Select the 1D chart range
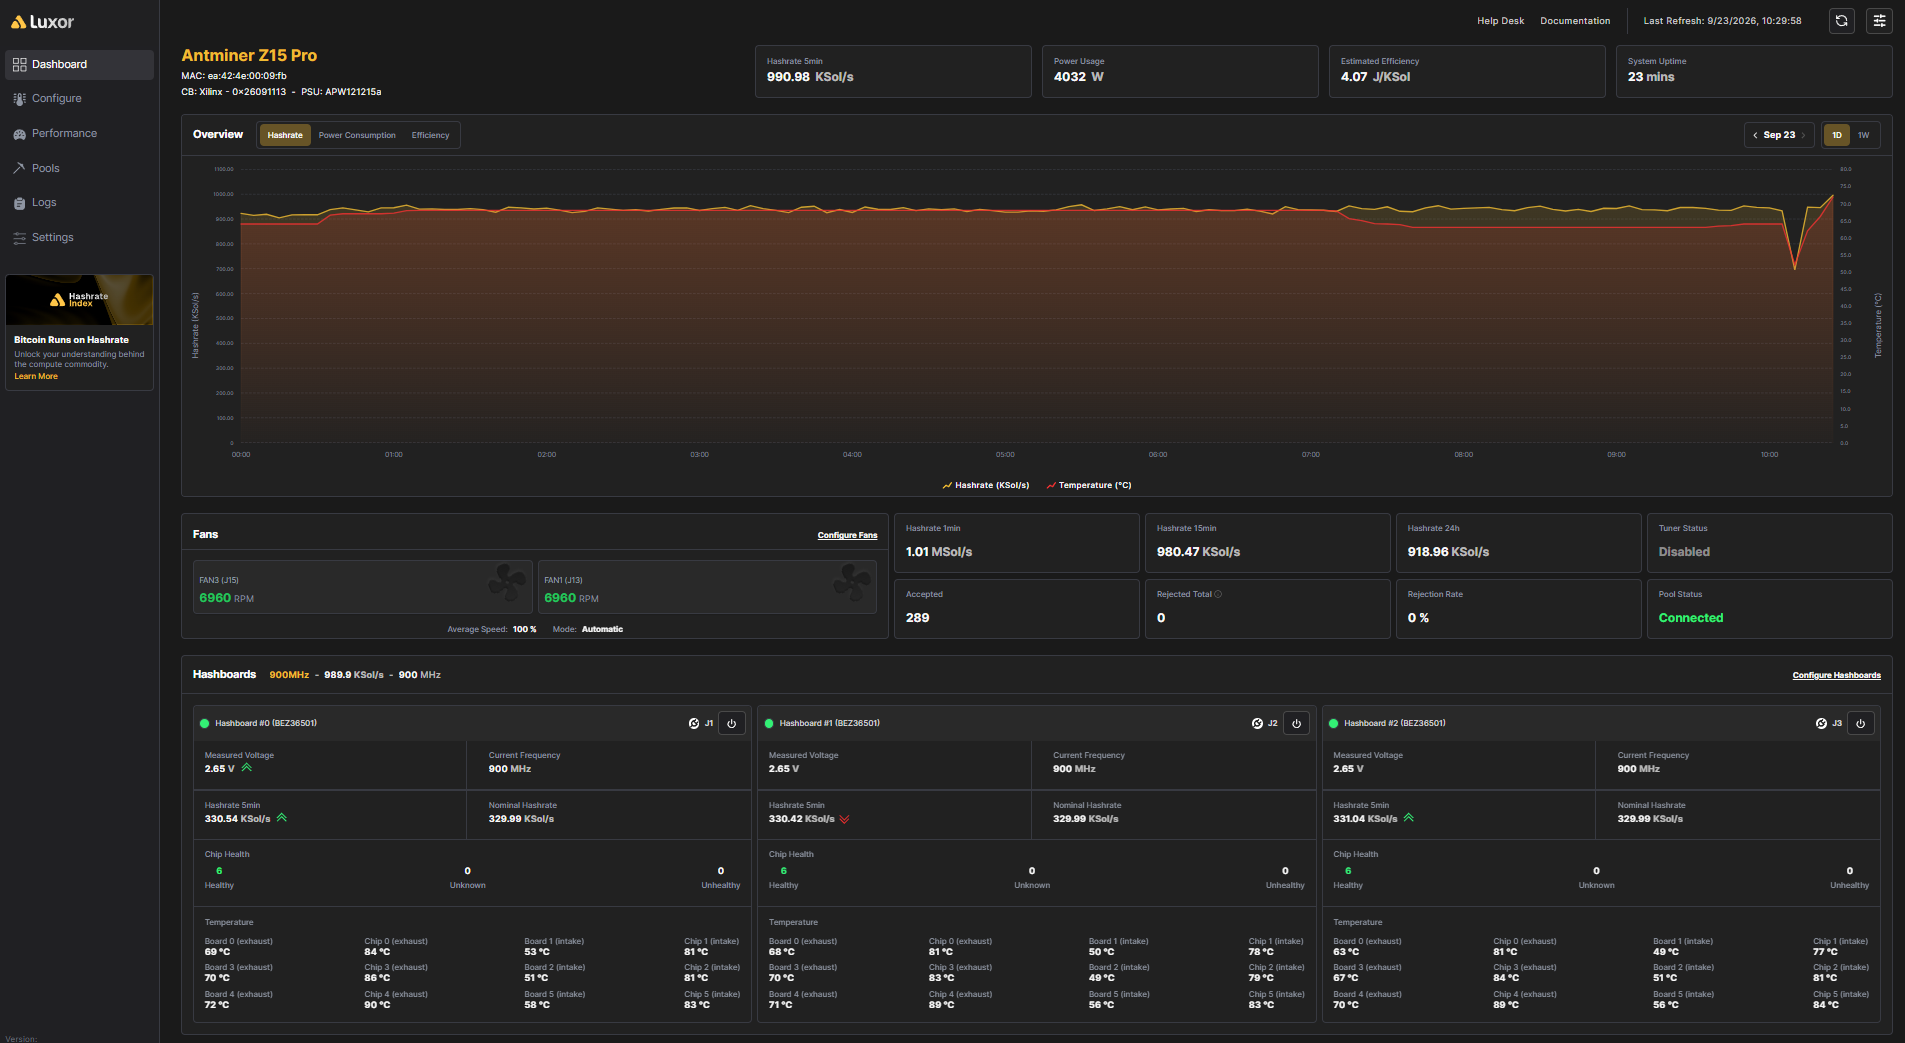Screen dimensions: 1905x1043 point(1836,135)
